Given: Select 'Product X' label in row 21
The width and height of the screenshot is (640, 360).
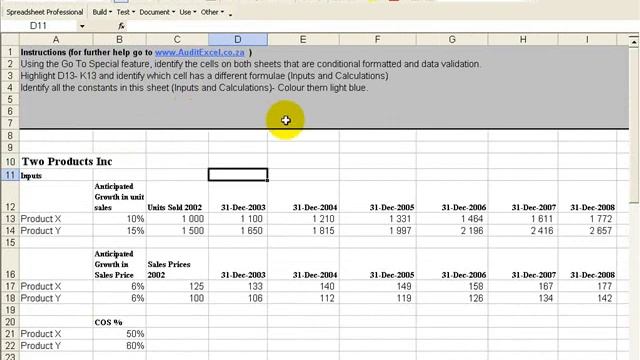Looking at the screenshot, I should (x=56, y=334).
